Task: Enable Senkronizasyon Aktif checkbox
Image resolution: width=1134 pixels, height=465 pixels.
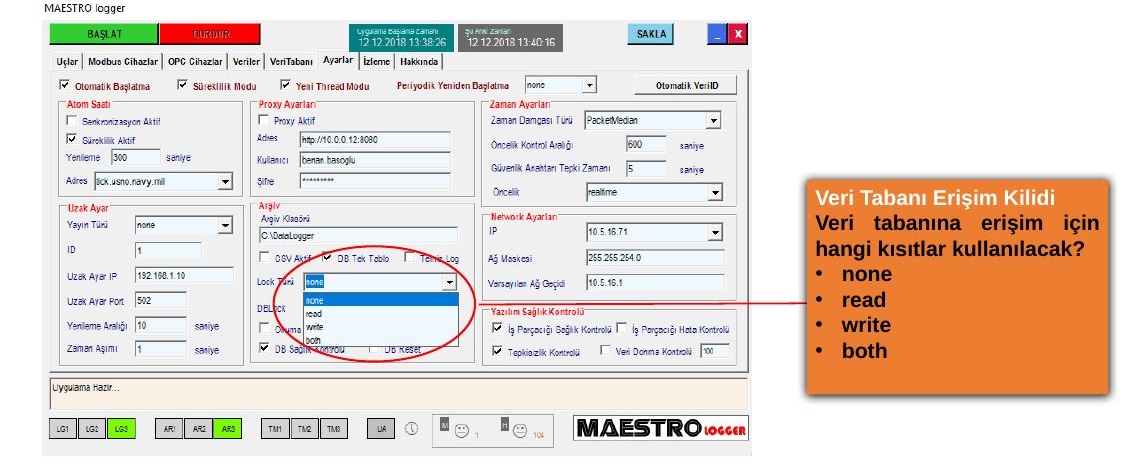Action: pyautogui.click(x=71, y=121)
